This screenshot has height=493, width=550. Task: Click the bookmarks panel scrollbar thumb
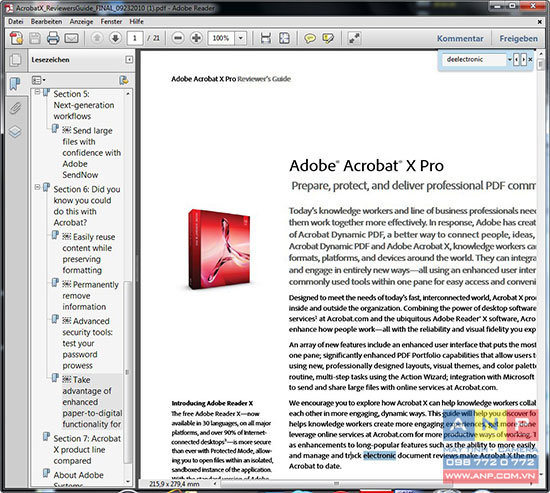point(127,372)
